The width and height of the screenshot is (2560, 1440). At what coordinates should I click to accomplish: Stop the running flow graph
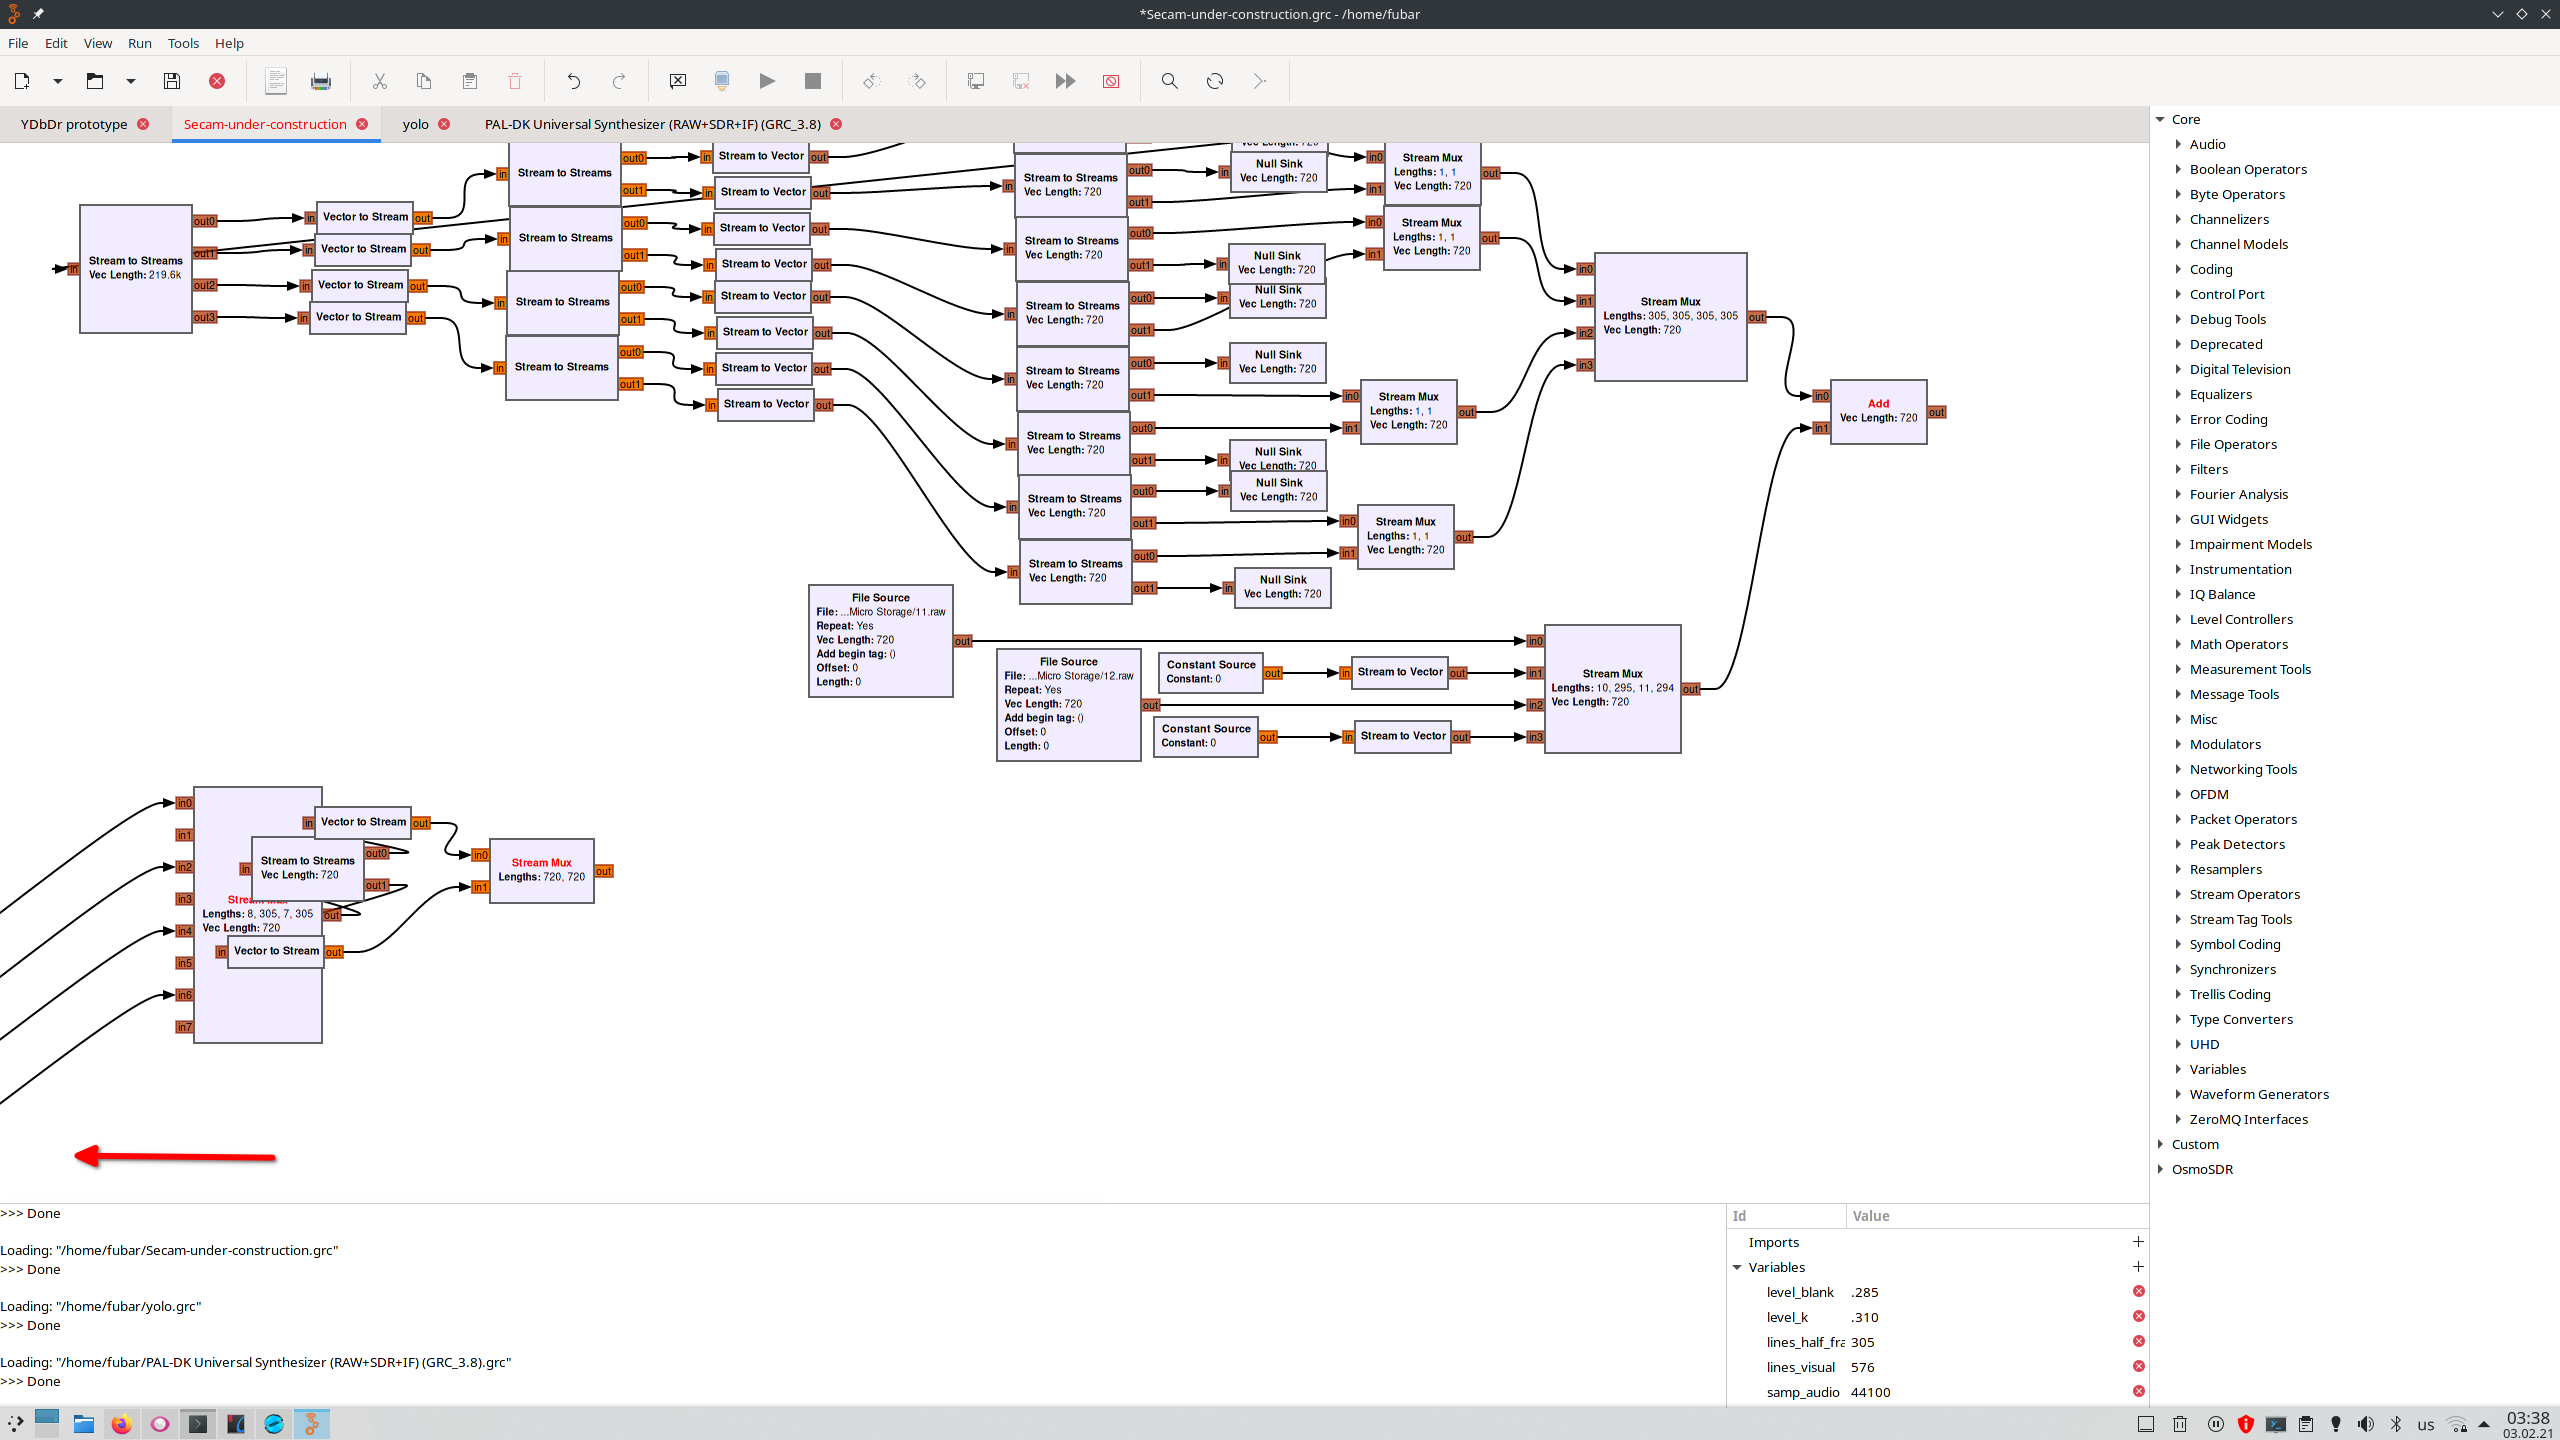click(x=813, y=81)
